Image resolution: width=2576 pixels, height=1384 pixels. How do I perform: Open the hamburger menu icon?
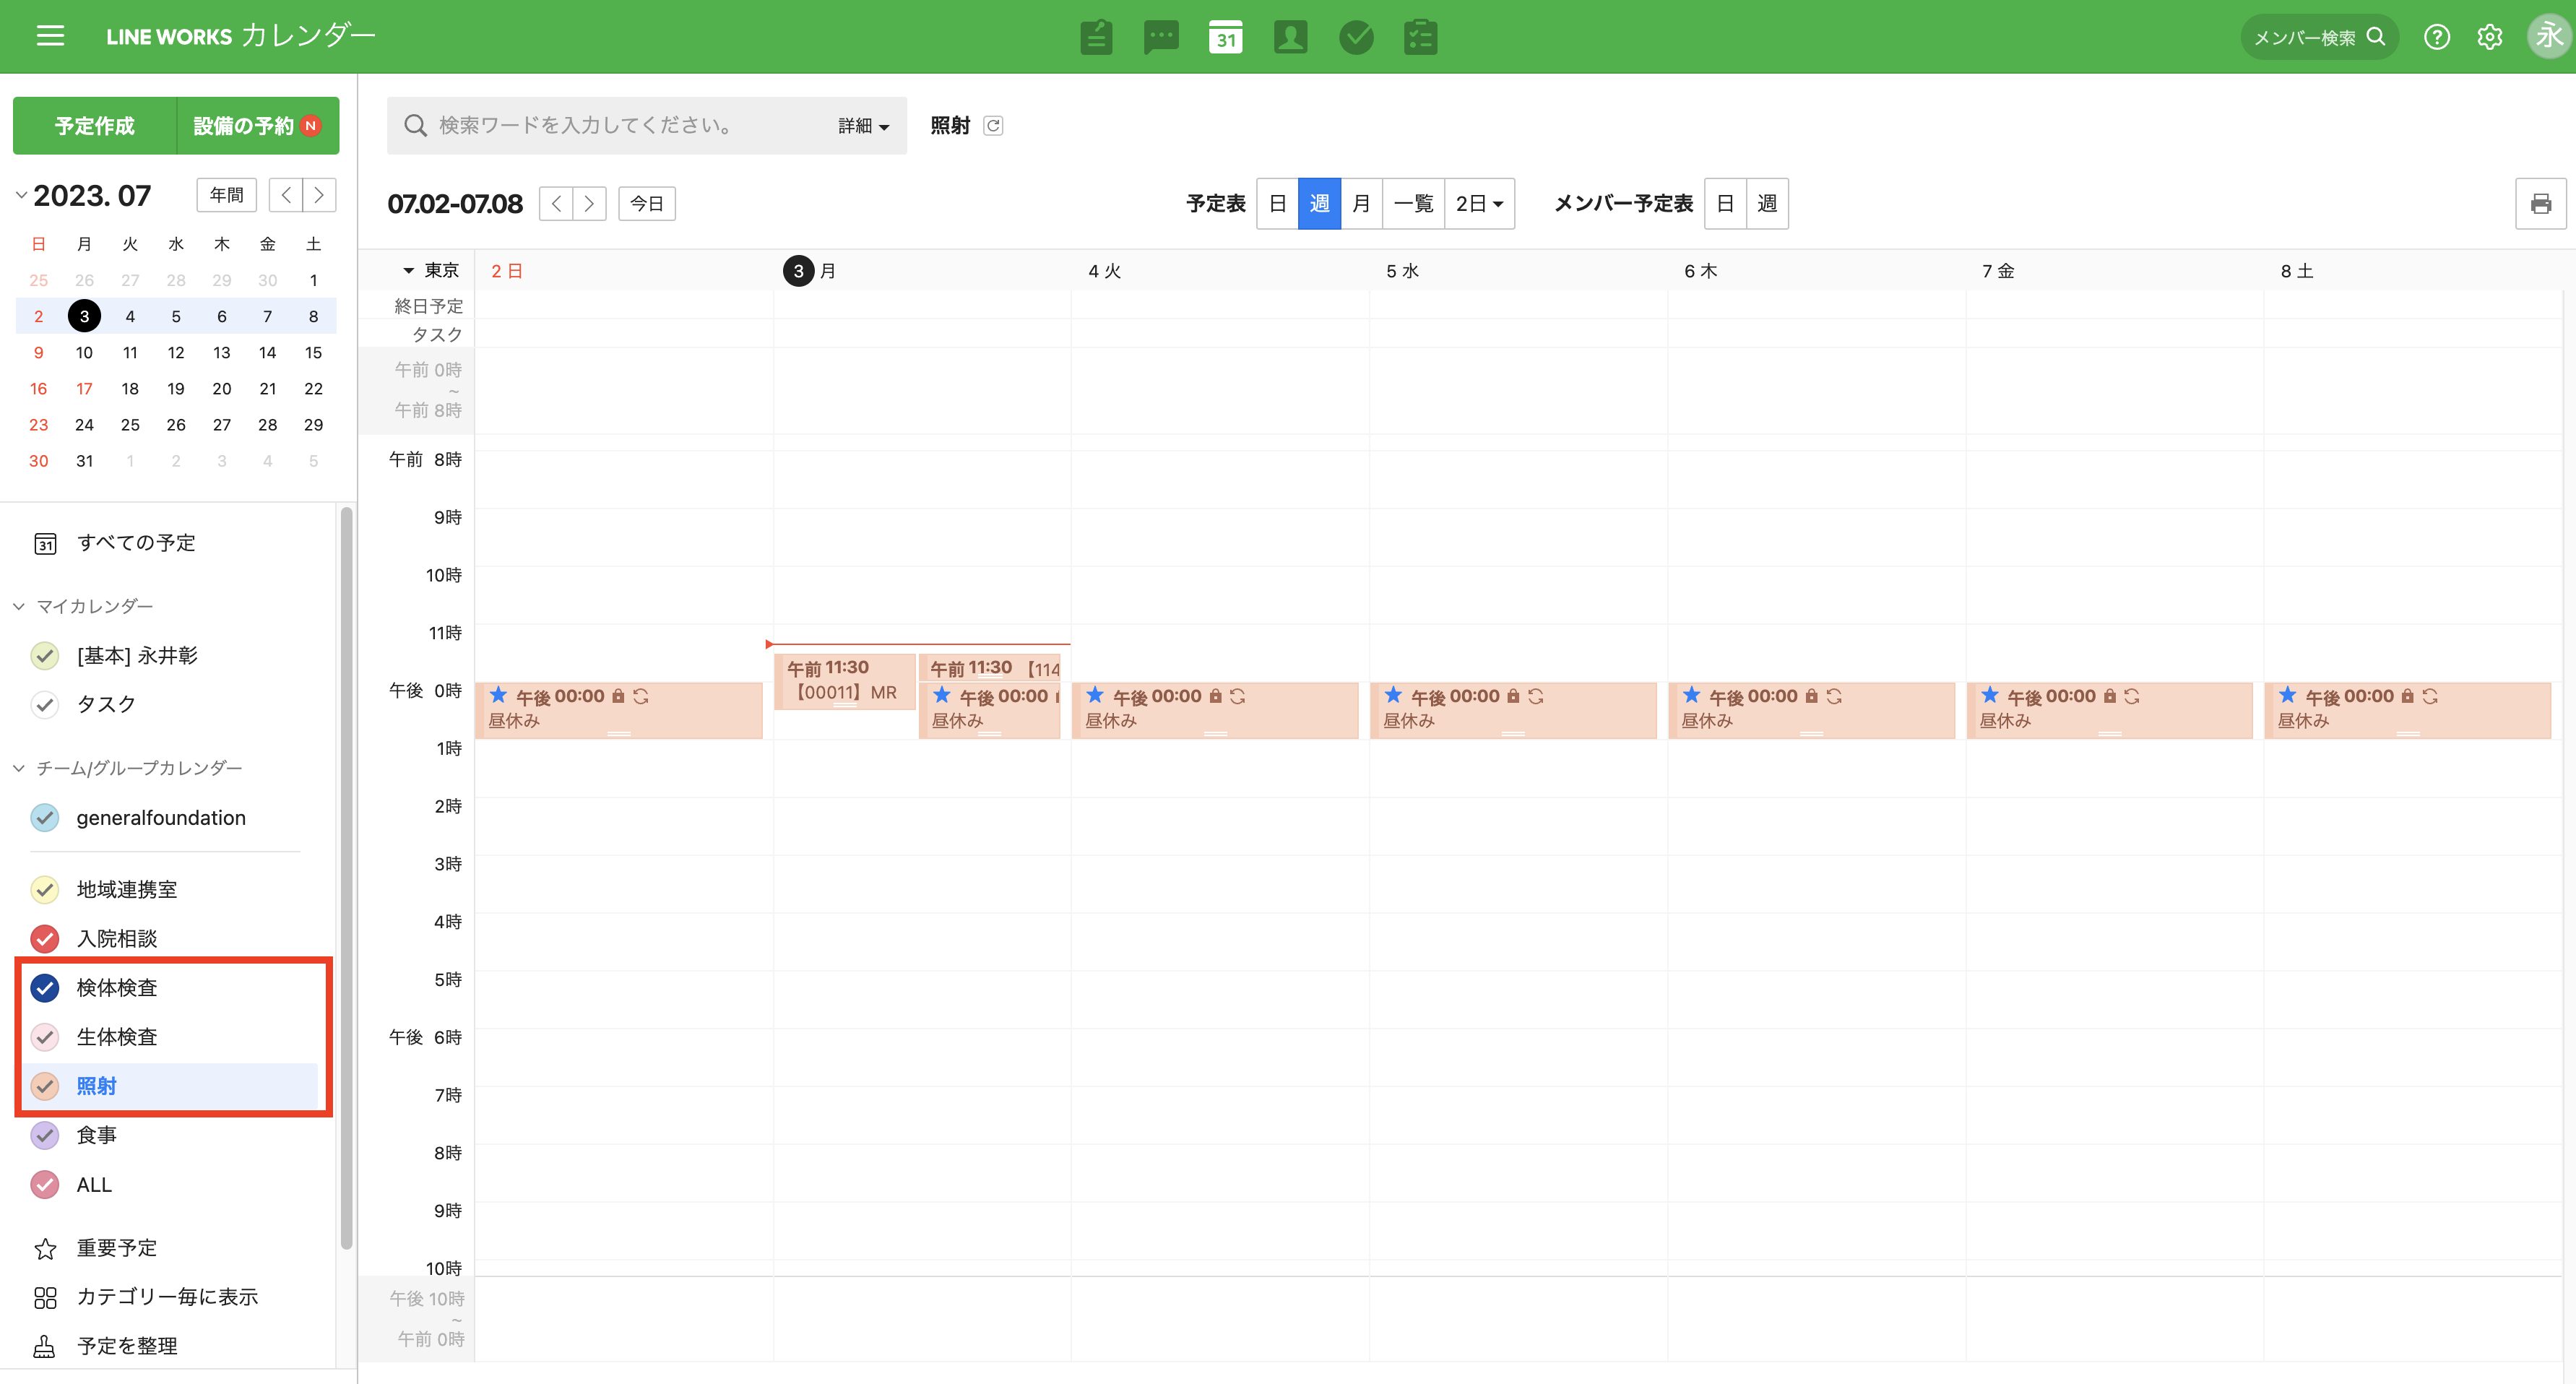tap(50, 37)
